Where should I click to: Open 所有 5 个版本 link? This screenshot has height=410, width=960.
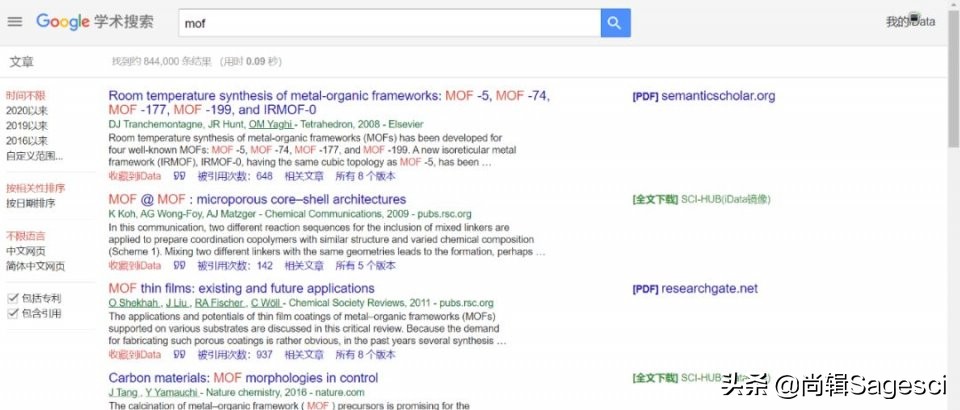pyautogui.click(x=366, y=266)
